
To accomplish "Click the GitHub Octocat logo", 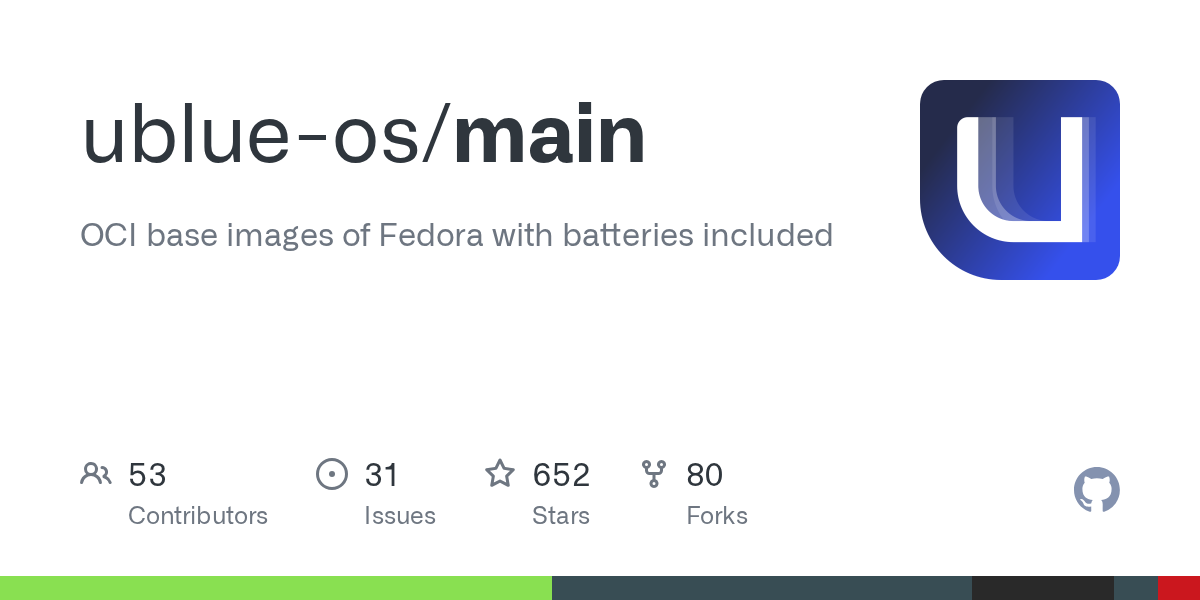I will (x=1096, y=491).
